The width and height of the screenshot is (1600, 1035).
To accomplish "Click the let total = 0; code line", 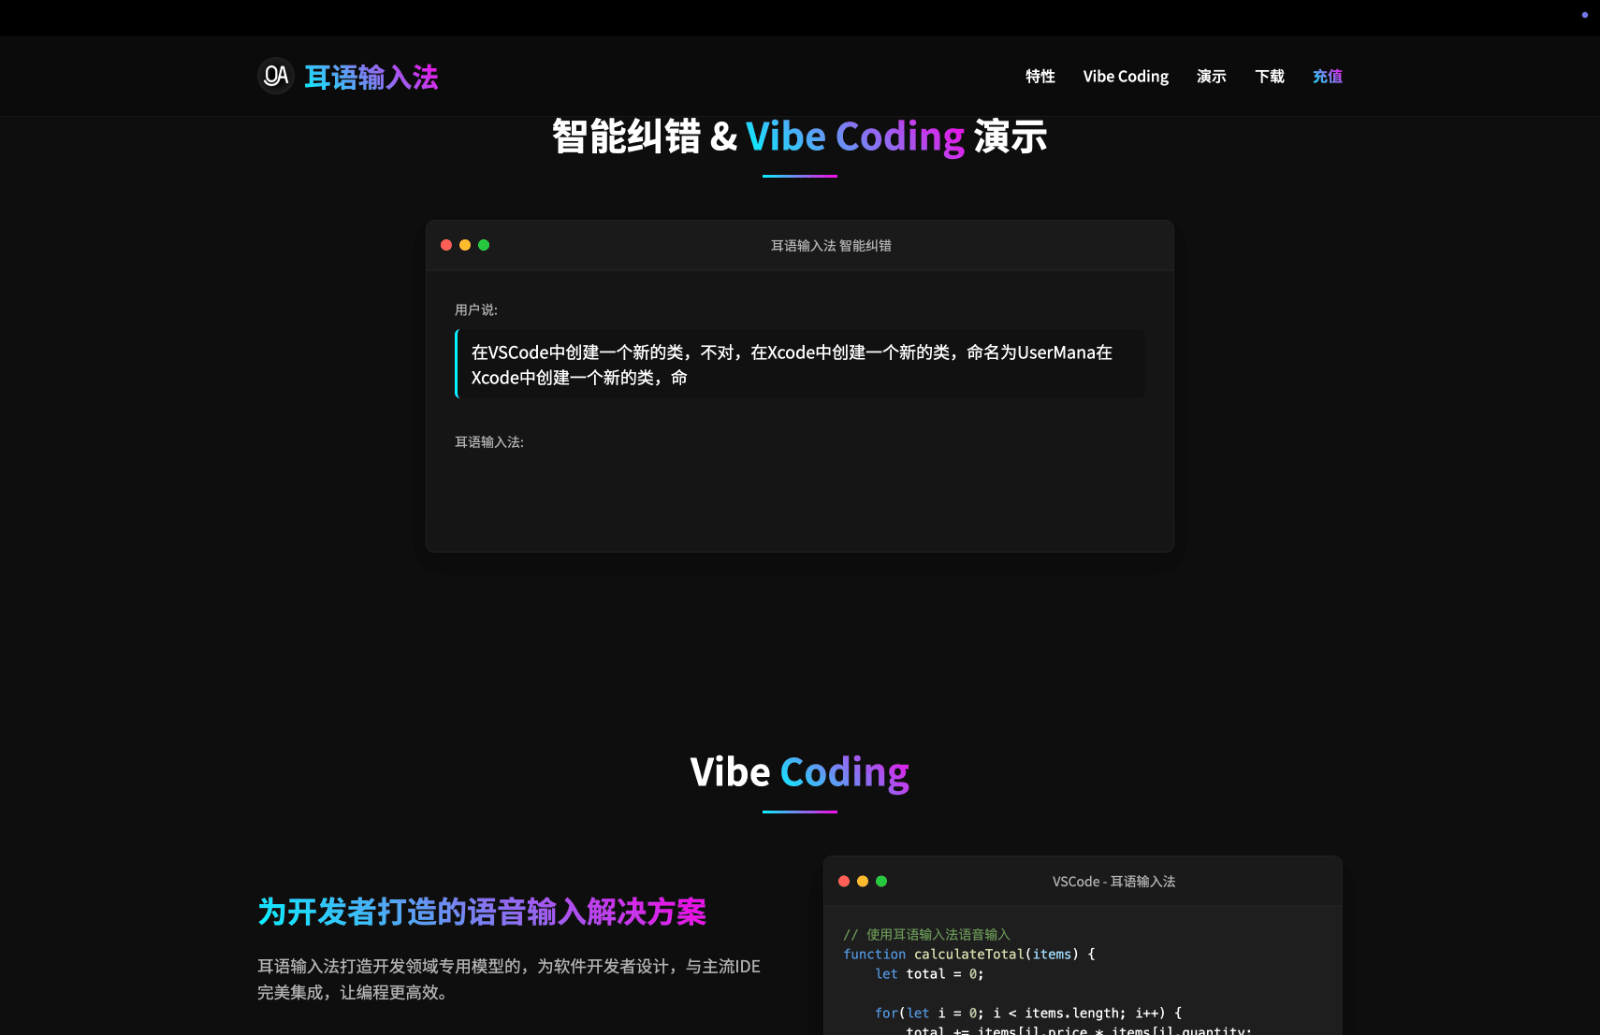I will [x=929, y=974].
